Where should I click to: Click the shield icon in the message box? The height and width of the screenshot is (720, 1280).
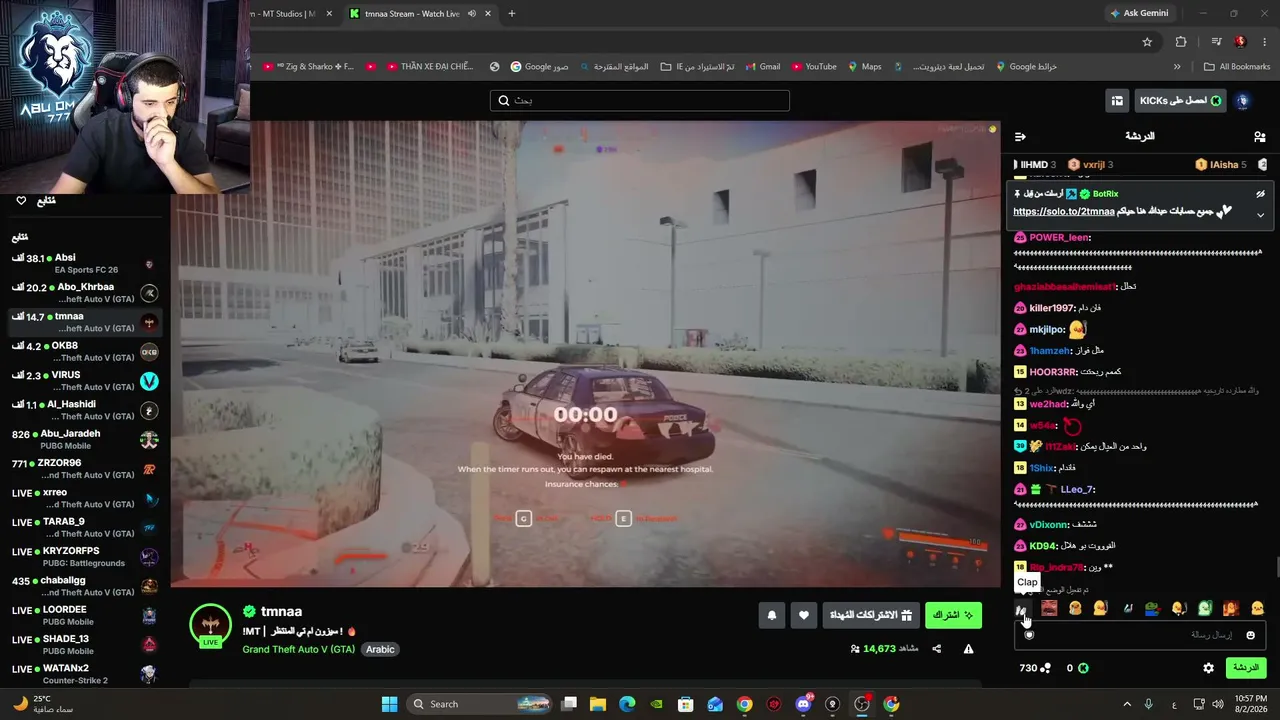[x=1029, y=635]
